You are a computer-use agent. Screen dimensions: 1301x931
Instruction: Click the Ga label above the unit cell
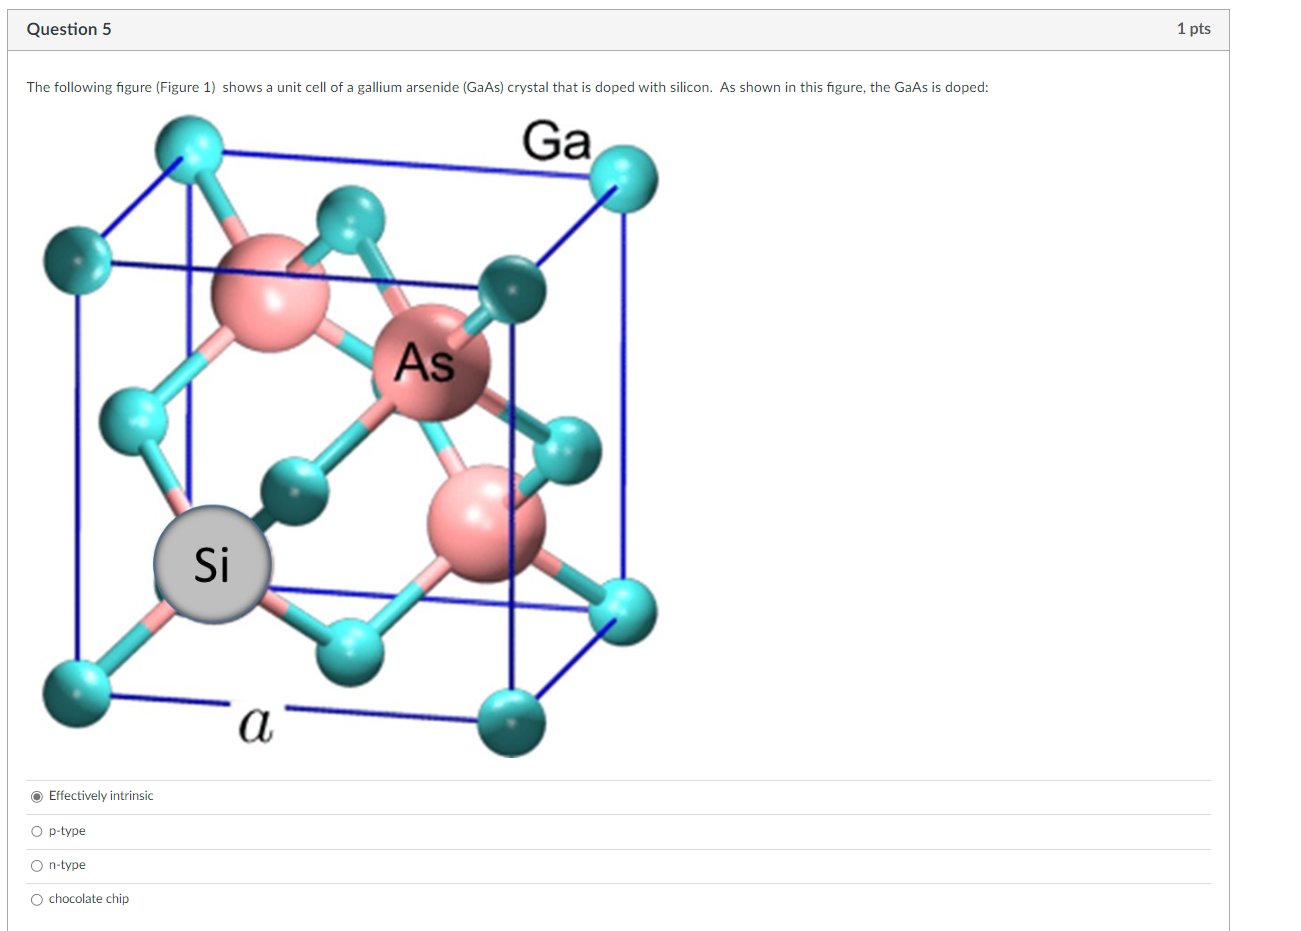click(x=556, y=142)
